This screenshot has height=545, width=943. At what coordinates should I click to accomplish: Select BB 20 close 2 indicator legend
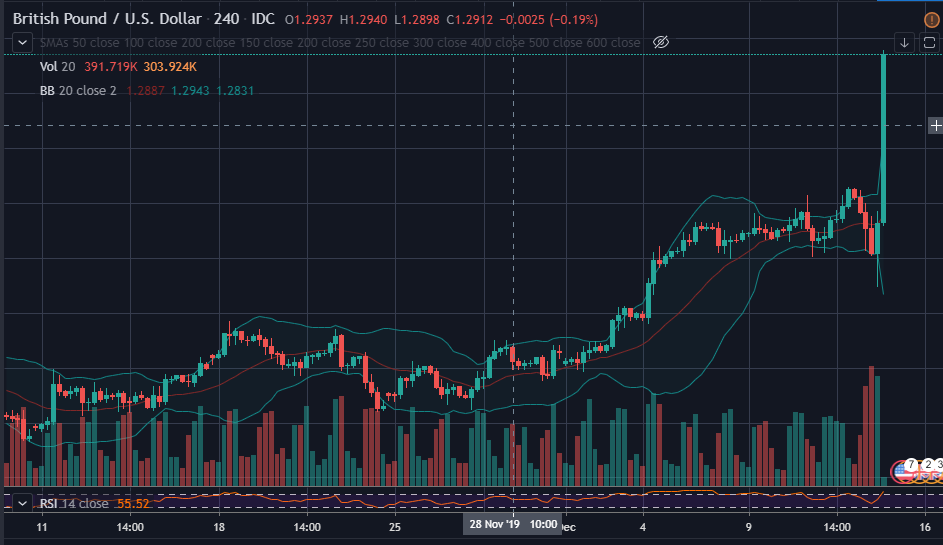pyautogui.click(x=78, y=91)
